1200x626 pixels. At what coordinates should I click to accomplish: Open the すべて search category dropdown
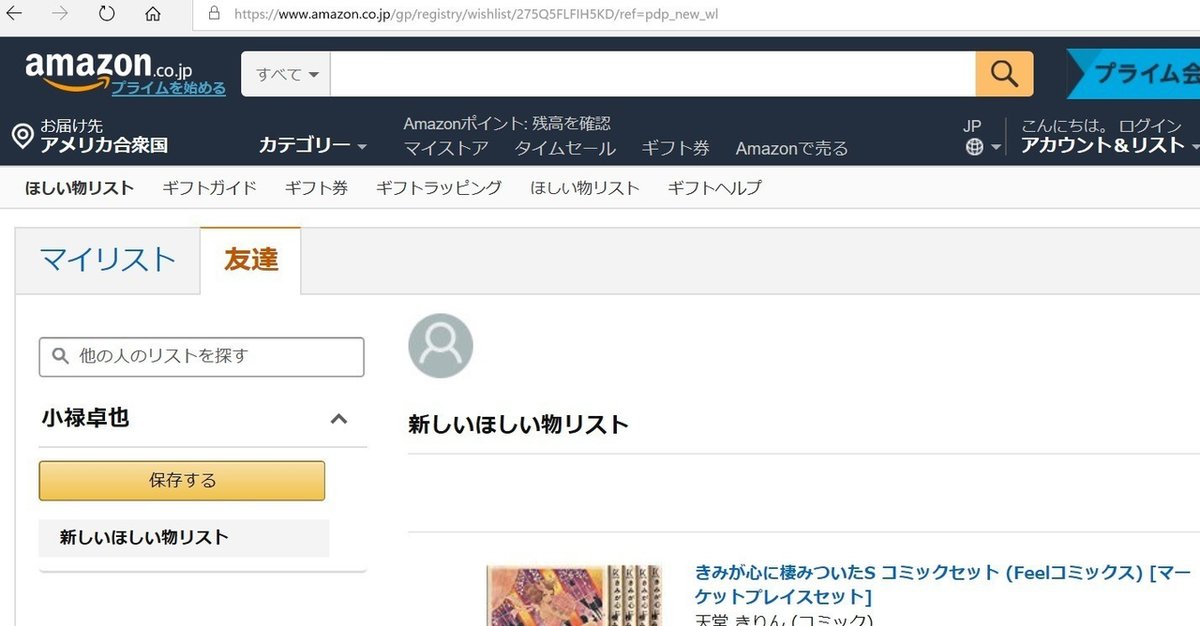click(286, 74)
